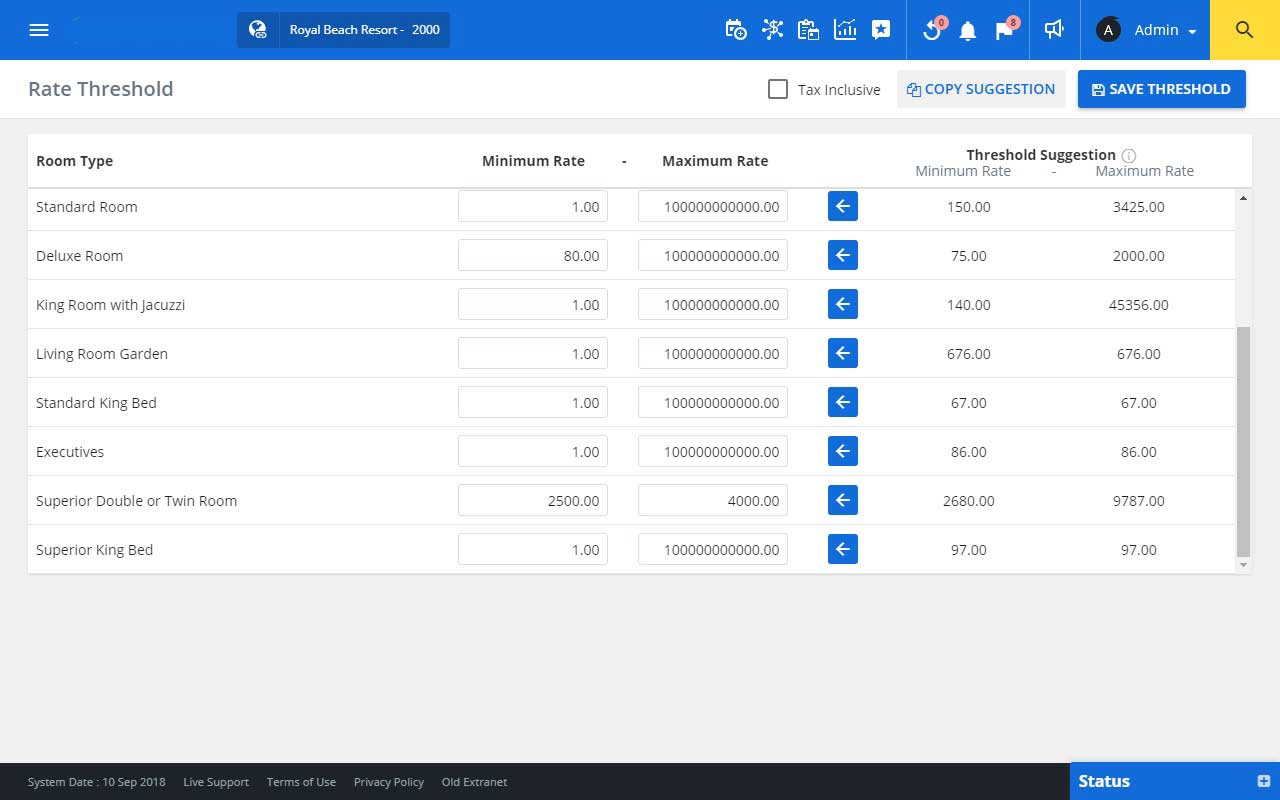Screen dimensions: 1280x800
Task: Click Living Room Garden maximum rate field
Action: [x=713, y=353]
